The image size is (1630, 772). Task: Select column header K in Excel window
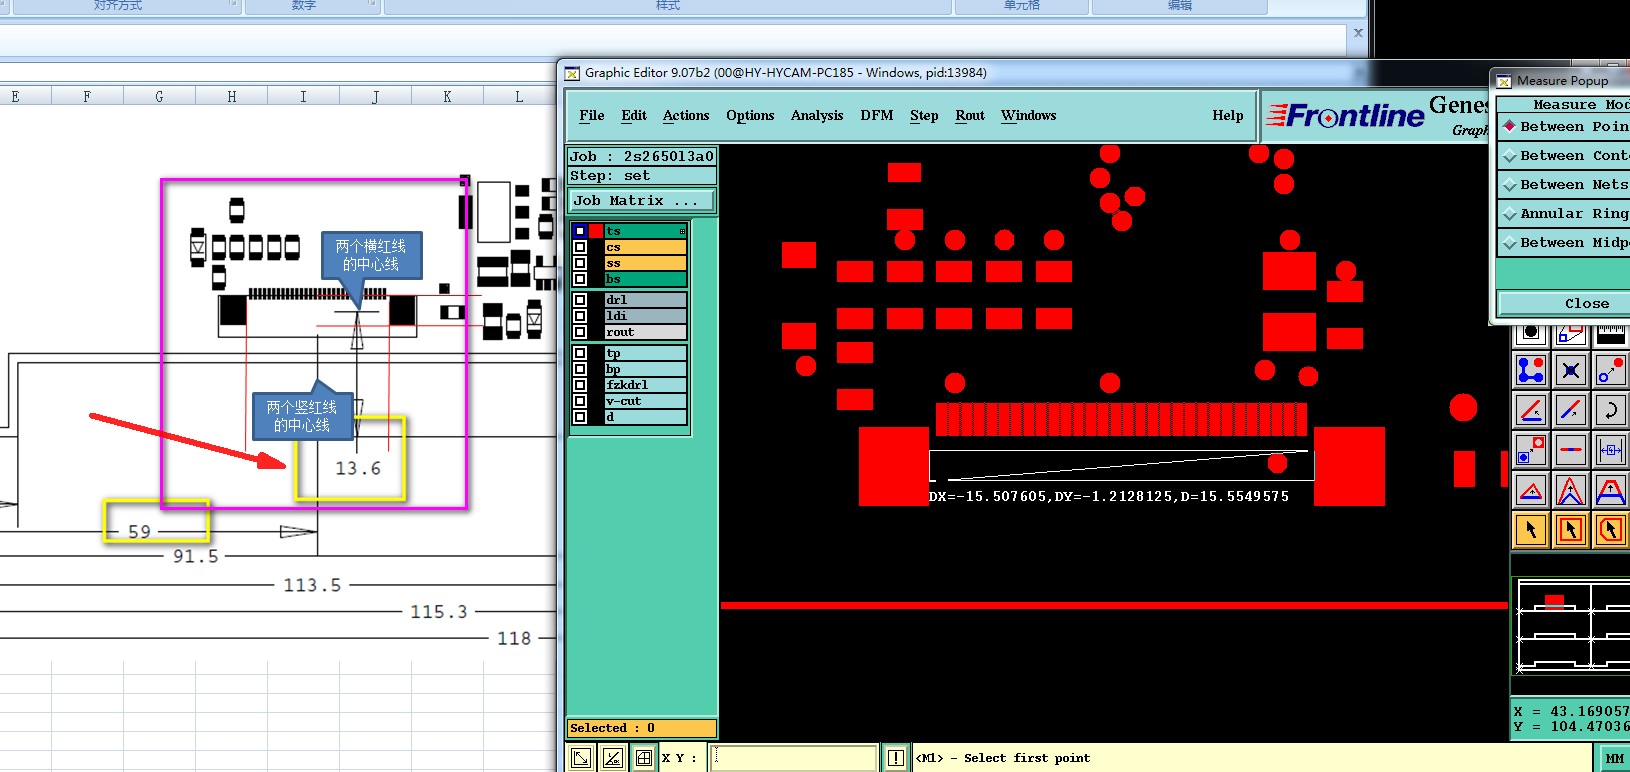tap(447, 97)
